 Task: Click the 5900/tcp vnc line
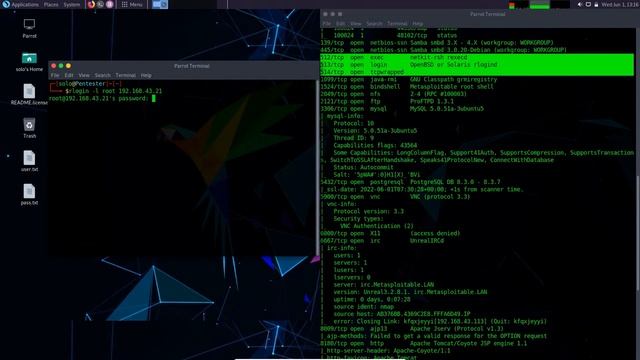pos(395,197)
